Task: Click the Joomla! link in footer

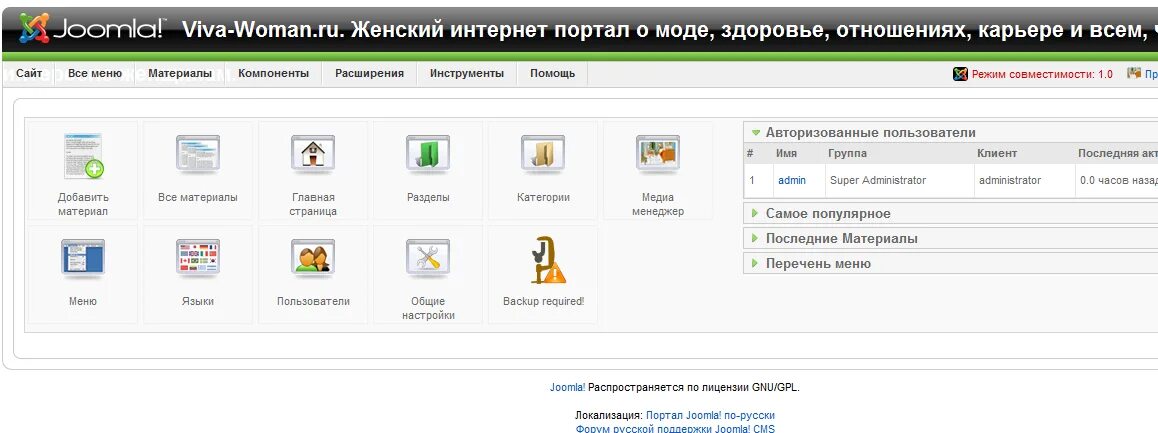Action: pos(567,387)
